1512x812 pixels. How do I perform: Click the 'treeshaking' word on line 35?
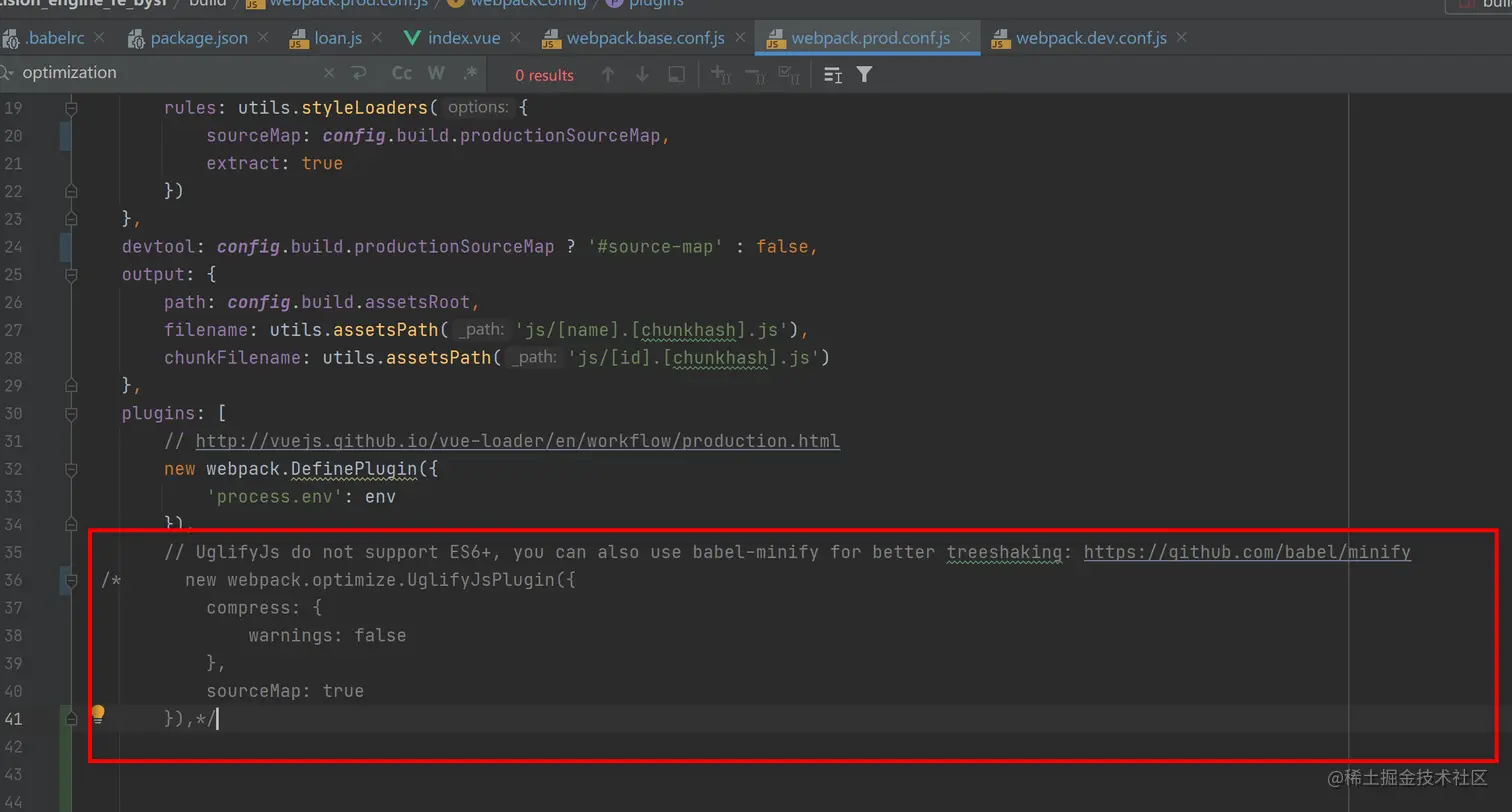point(1004,552)
